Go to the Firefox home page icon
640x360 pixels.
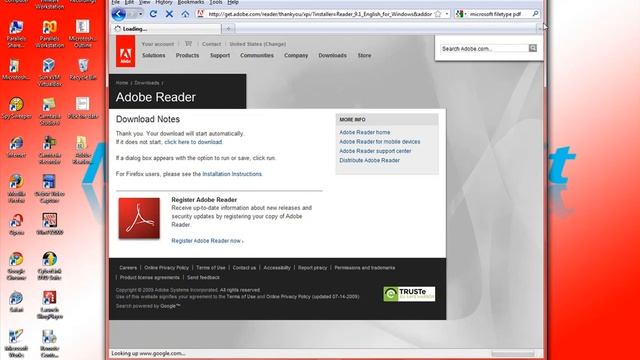pos(185,14)
